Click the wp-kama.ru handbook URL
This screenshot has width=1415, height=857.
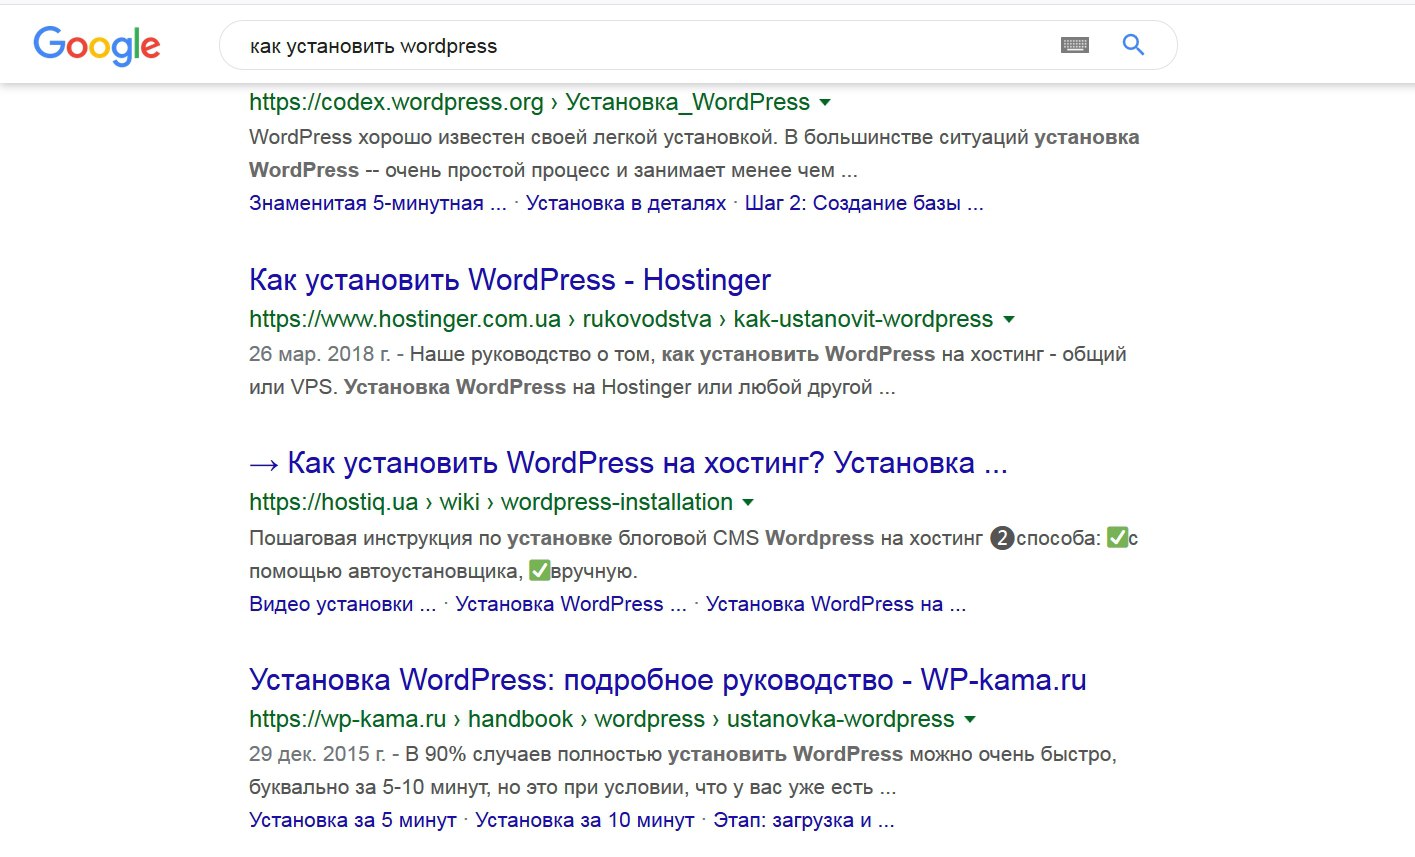click(602, 719)
